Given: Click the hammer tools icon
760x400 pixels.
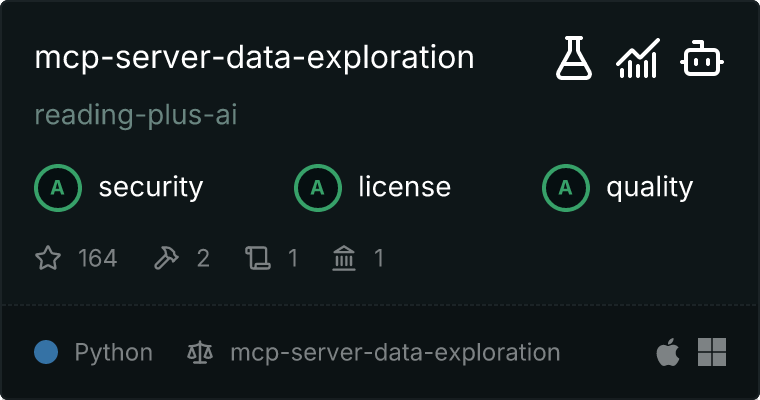Looking at the screenshot, I should click(166, 257).
